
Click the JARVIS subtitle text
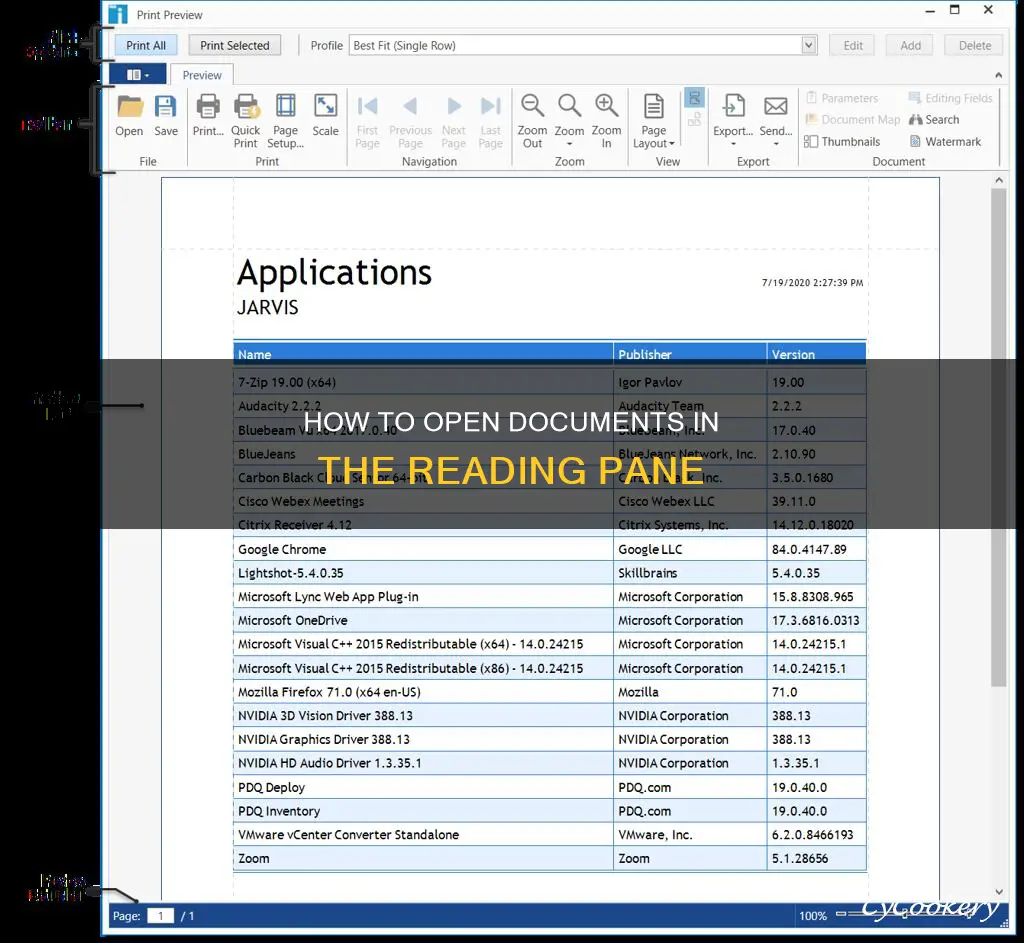pos(268,308)
